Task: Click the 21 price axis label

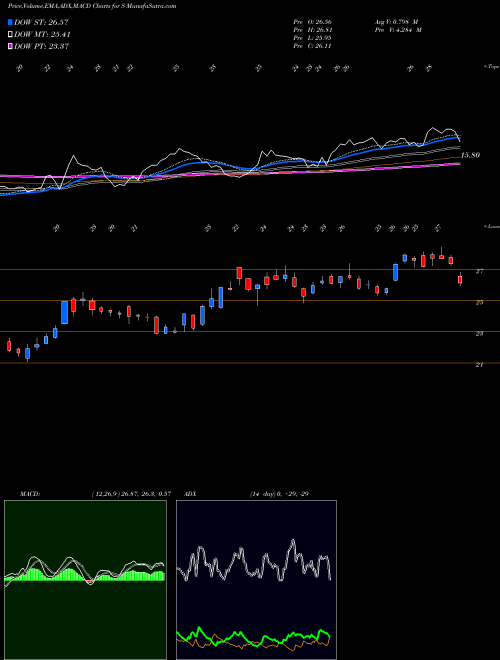Action: click(x=479, y=365)
